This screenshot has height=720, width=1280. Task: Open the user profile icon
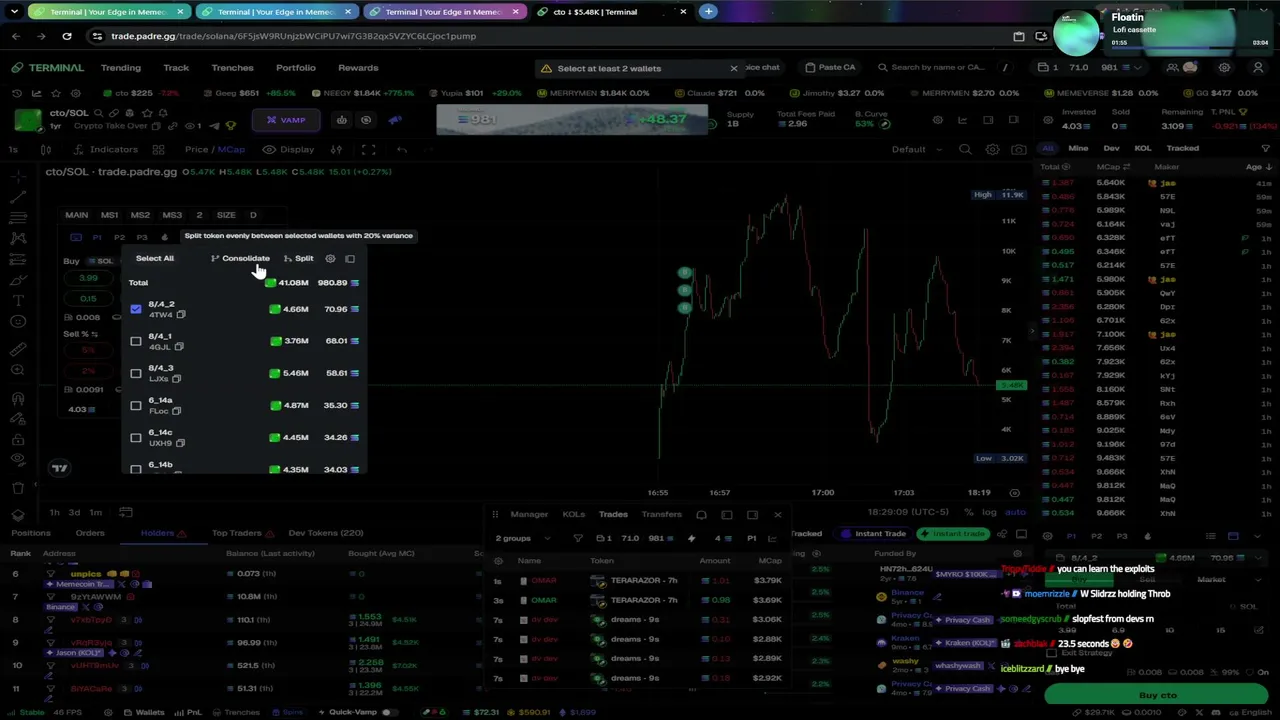1258,68
